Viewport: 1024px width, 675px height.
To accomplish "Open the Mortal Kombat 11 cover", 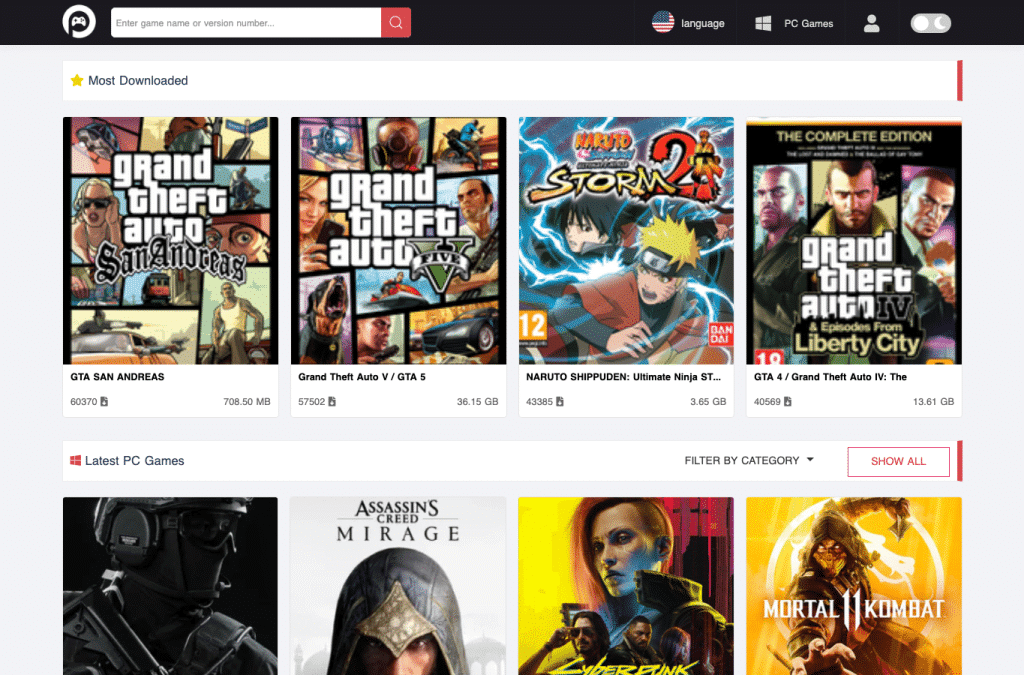I will tap(854, 586).
